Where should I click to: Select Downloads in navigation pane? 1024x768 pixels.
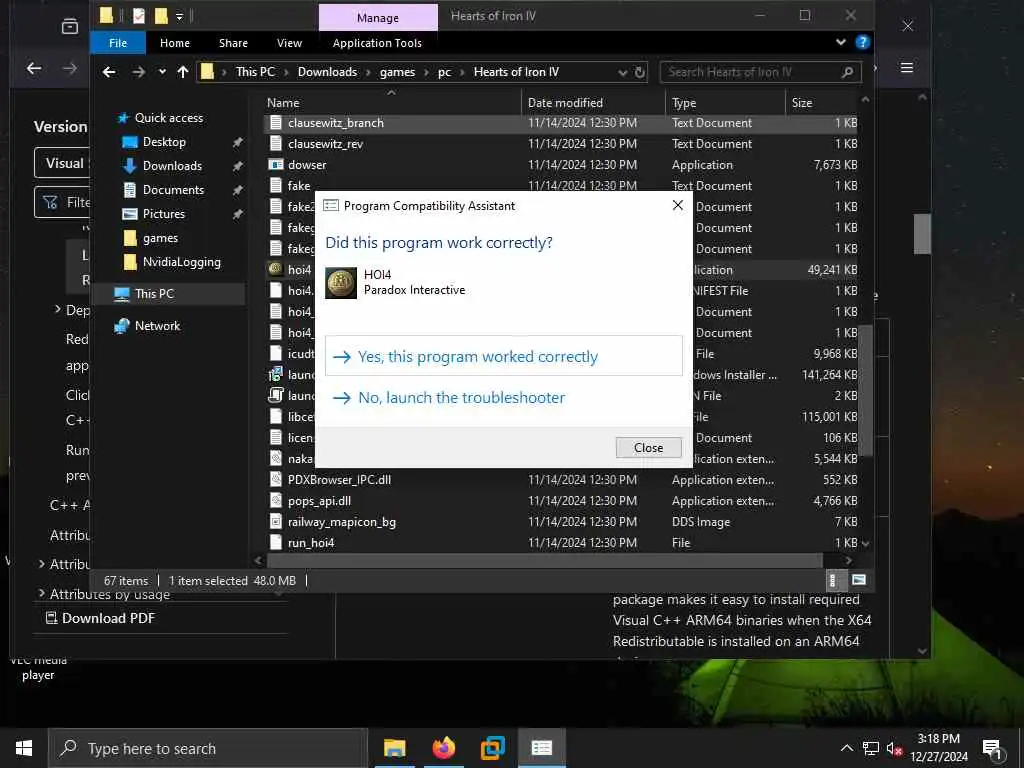pos(172,166)
